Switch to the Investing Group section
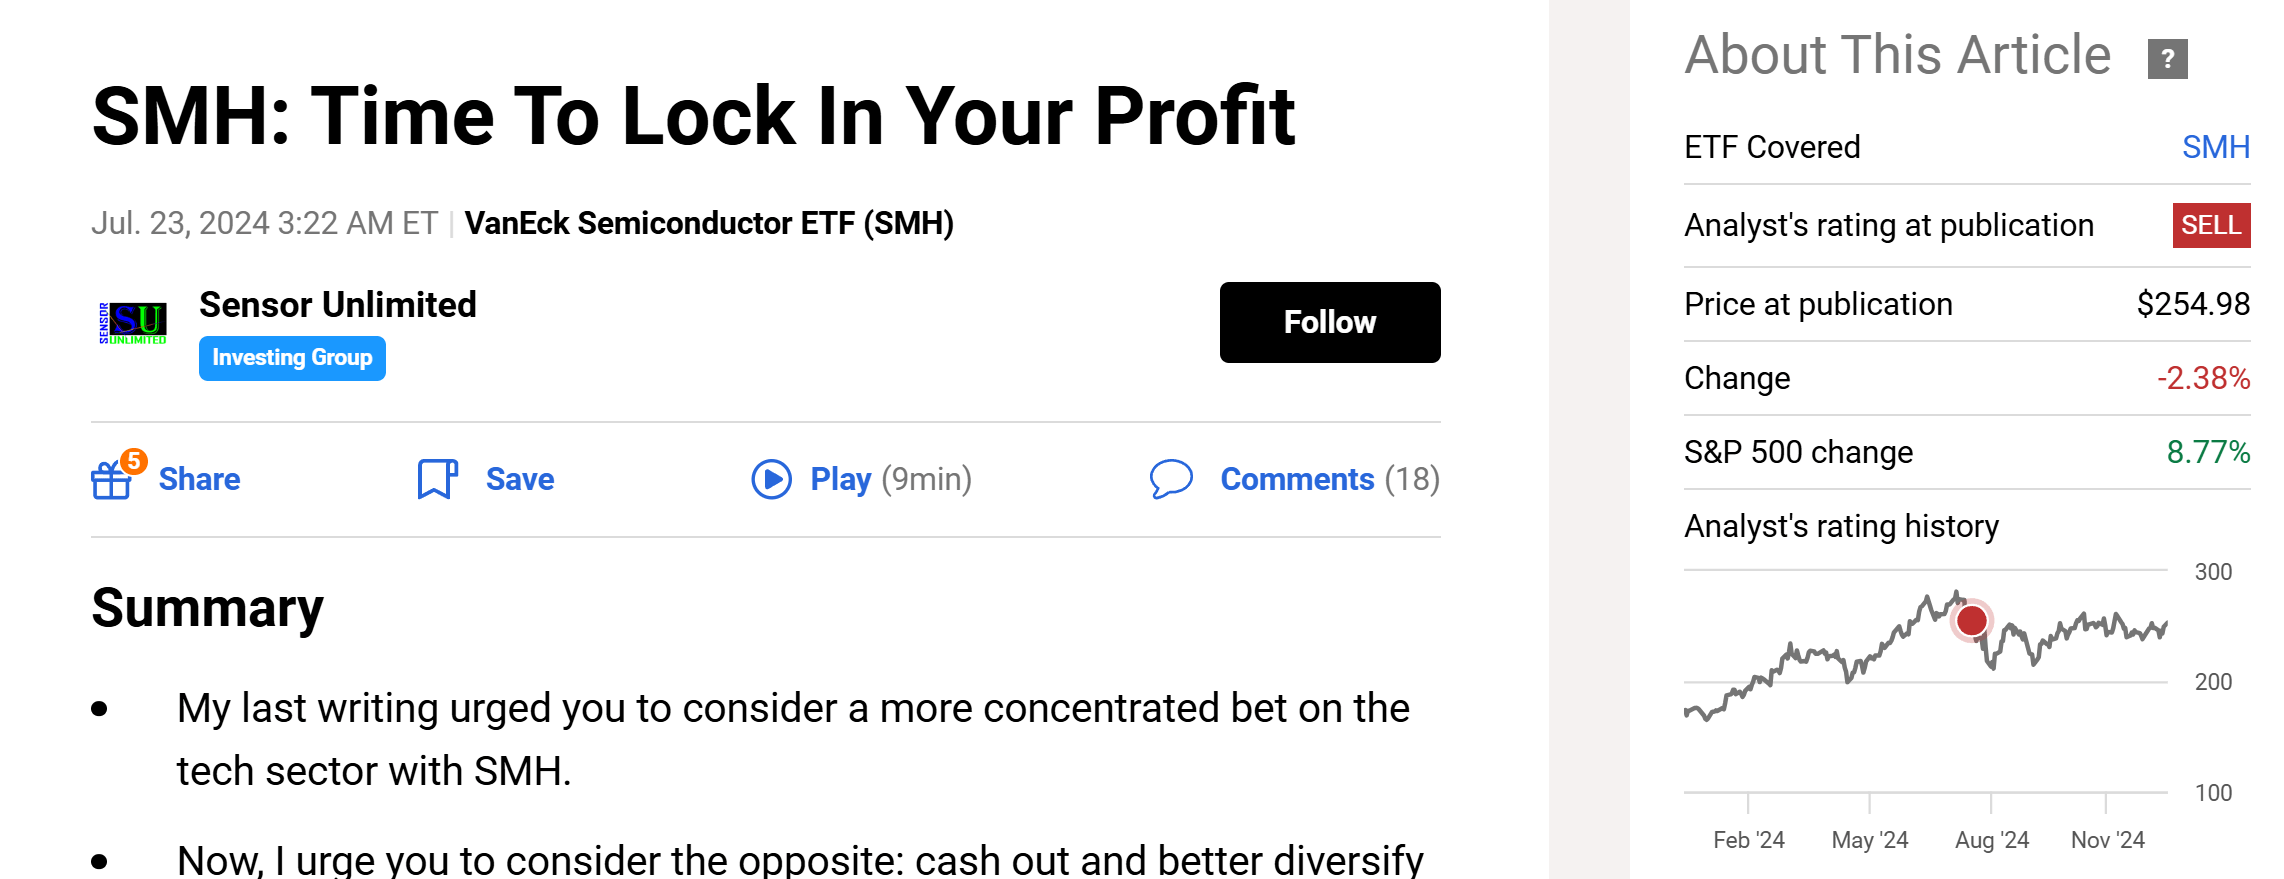2284x879 pixels. 292,357
